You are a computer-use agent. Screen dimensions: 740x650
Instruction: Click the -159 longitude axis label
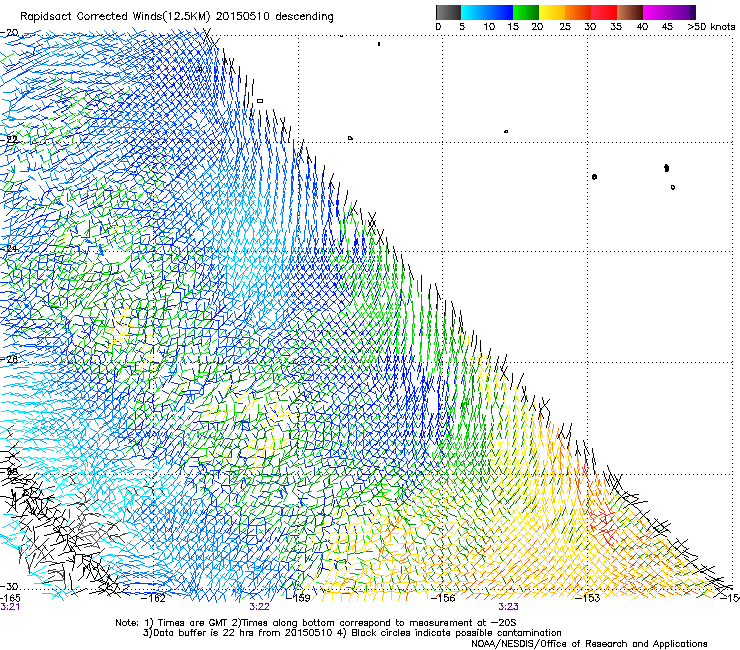299,598
